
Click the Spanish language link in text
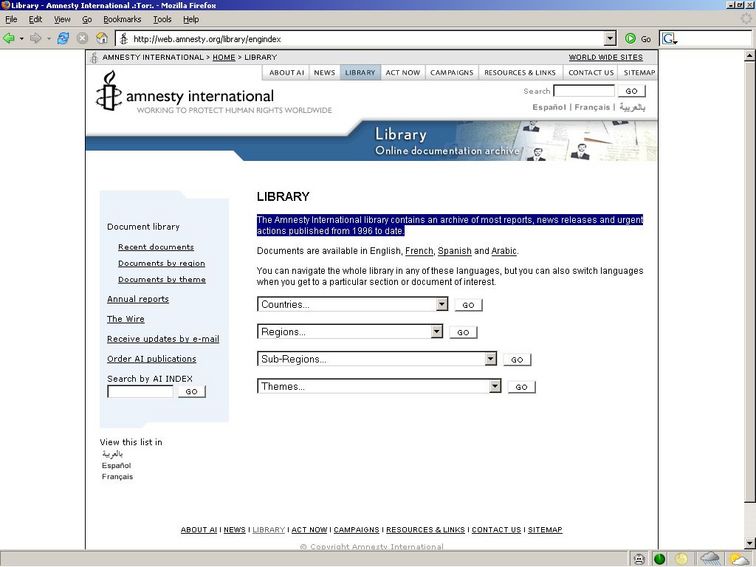pos(455,251)
